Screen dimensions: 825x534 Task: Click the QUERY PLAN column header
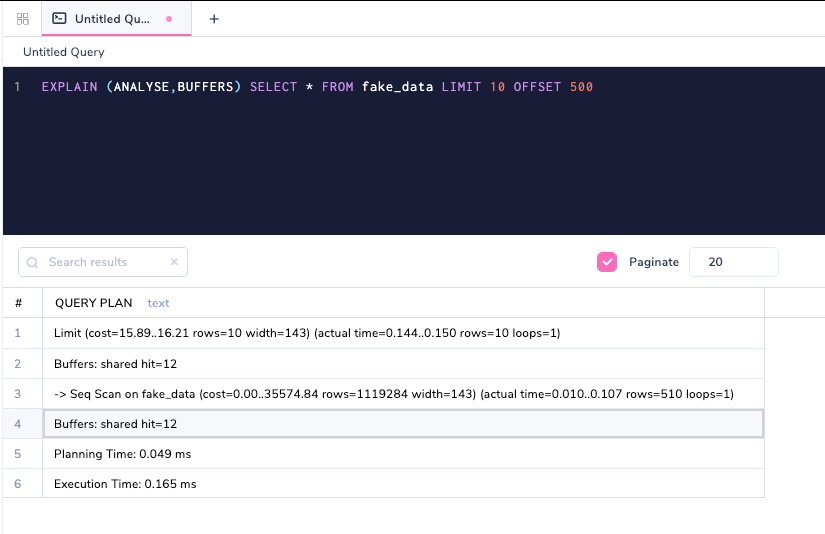[93, 303]
